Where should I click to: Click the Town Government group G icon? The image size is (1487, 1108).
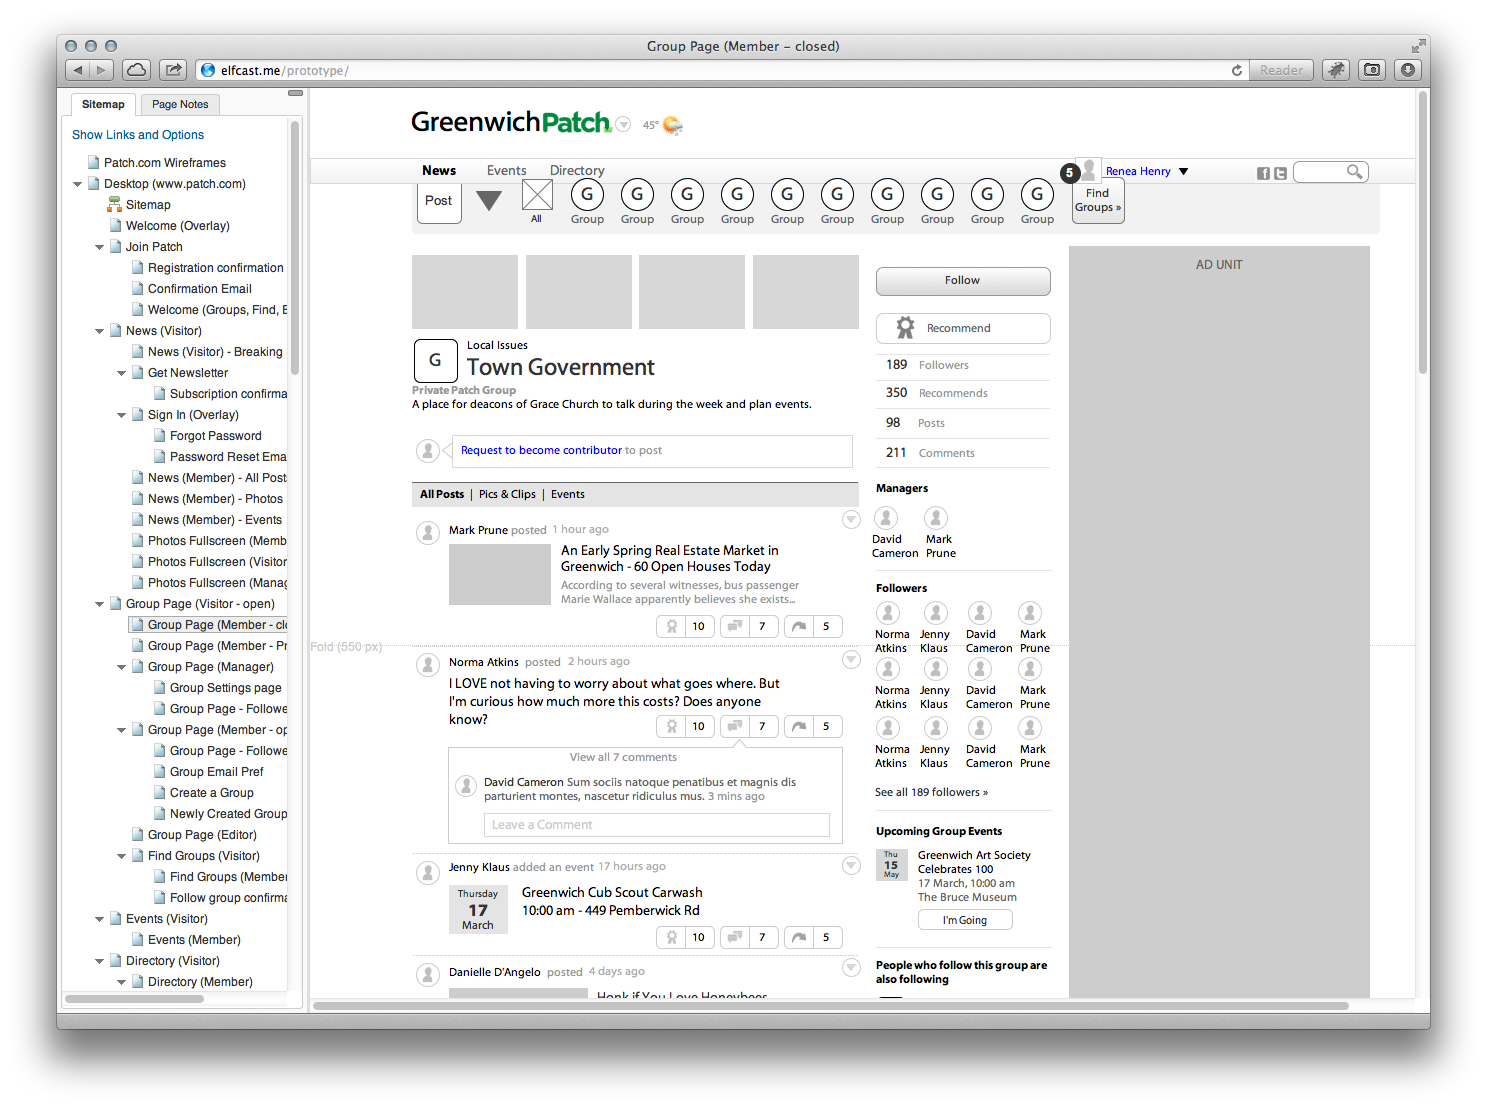(x=435, y=361)
